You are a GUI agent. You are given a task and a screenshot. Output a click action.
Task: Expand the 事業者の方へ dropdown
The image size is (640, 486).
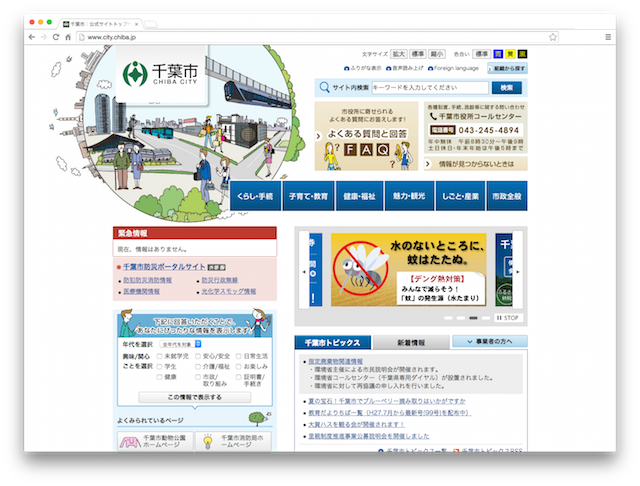point(489,342)
